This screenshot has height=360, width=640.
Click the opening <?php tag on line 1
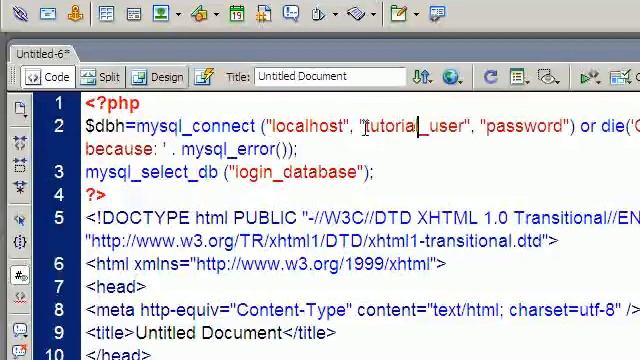(112, 103)
